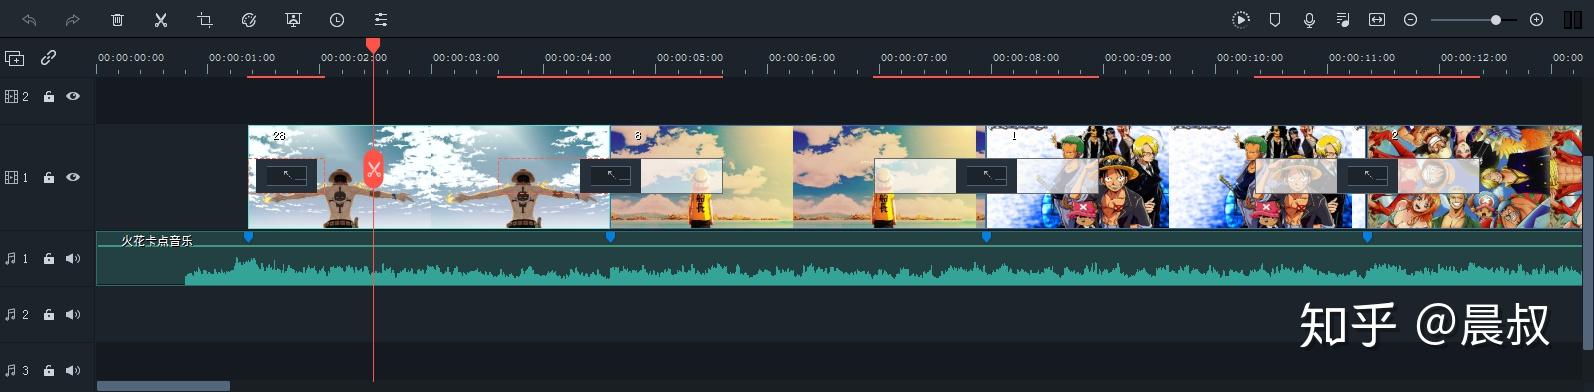Select the clip of character facing away on beach
1594x392 pixels.
798,177
